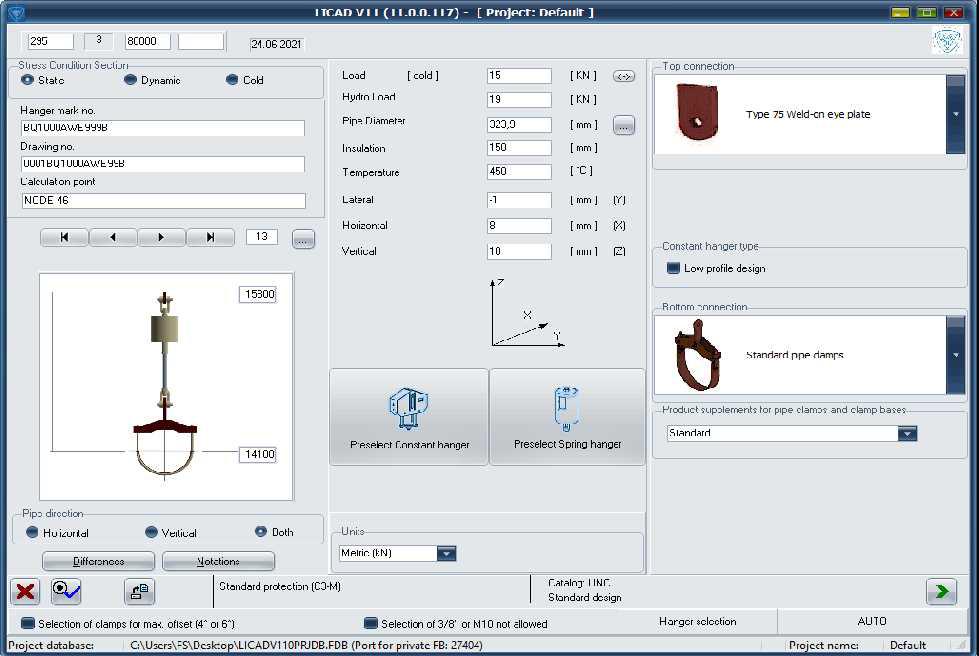Image resolution: width=979 pixels, height=656 pixels.
Task: Click Drawing no. input field
Action: coord(163,164)
